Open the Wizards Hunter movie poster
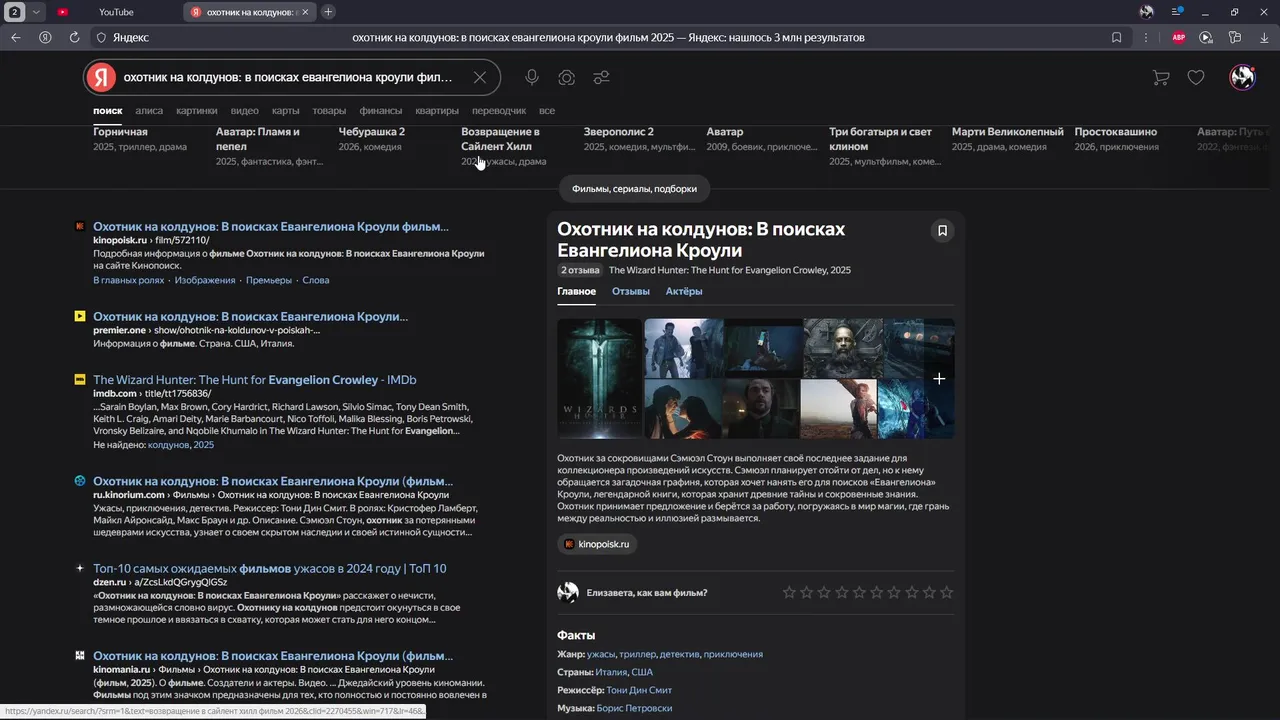This screenshot has width=1280, height=720. click(599, 379)
